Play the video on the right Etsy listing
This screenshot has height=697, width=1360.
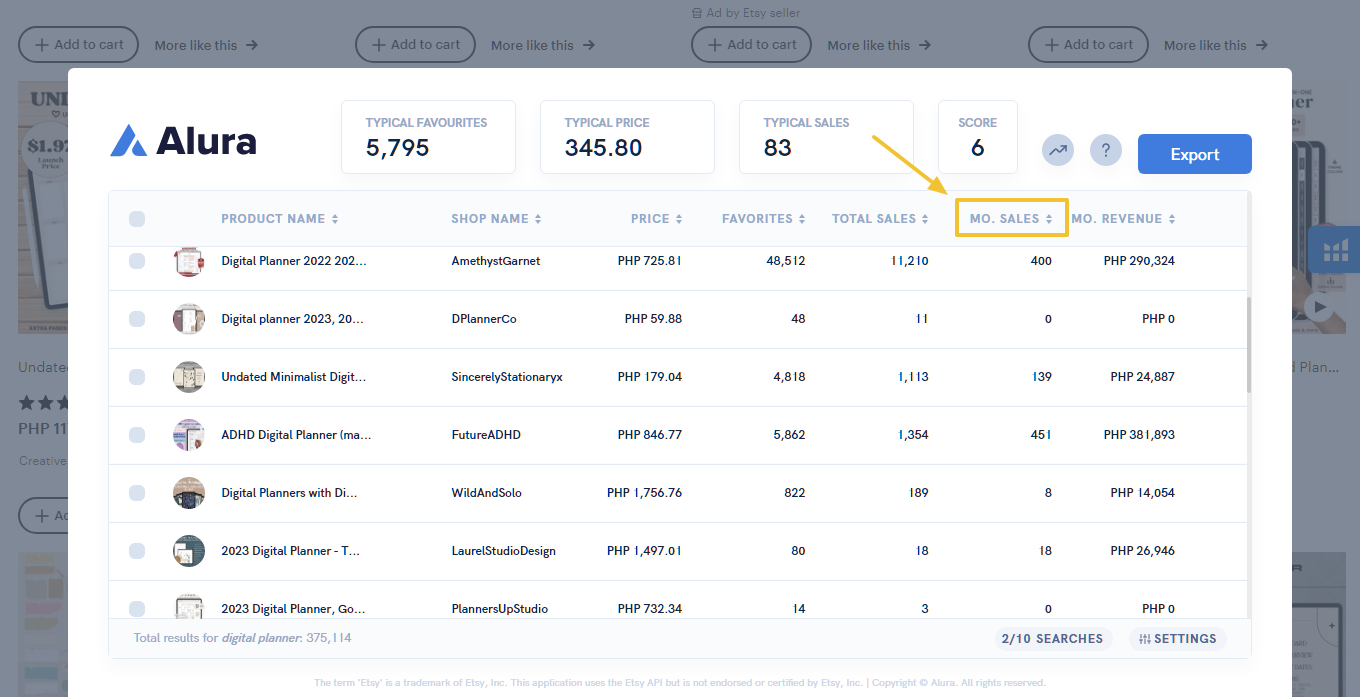[x=1321, y=307]
